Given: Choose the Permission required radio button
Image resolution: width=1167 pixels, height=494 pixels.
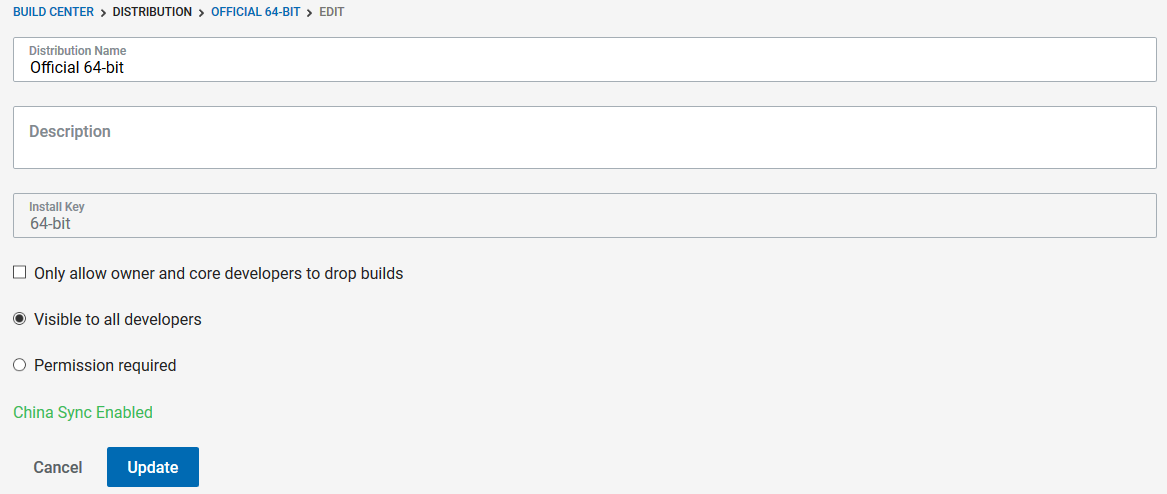Looking at the screenshot, I should click(x=20, y=365).
